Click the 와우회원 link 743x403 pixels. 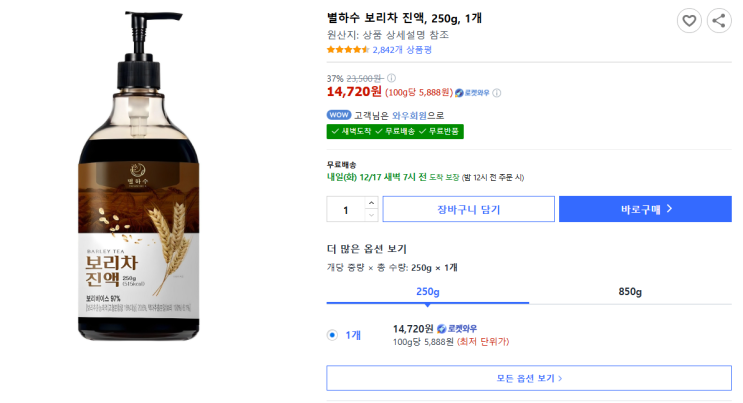410,115
